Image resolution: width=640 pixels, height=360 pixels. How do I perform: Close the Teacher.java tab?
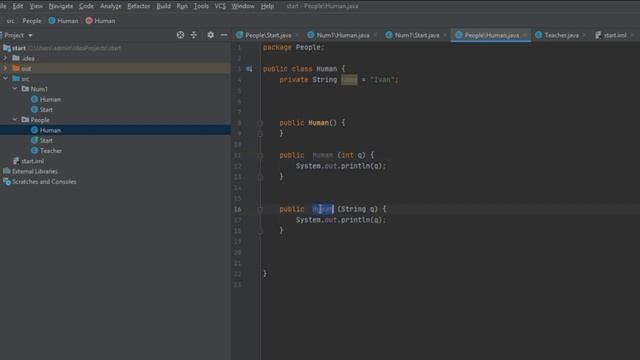pyautogui.click(x=584, y=36)
